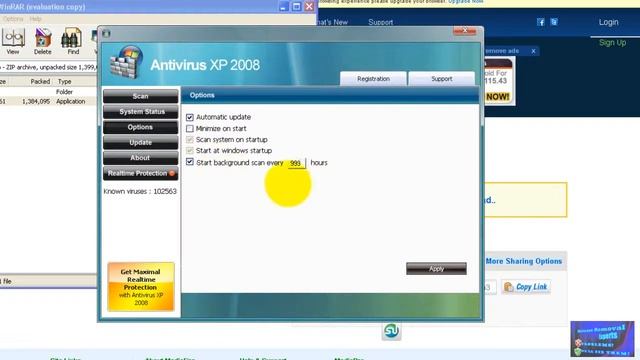Click the NOW! advertisement button
The height and width of the screenshot is (360, 640).
498,97
